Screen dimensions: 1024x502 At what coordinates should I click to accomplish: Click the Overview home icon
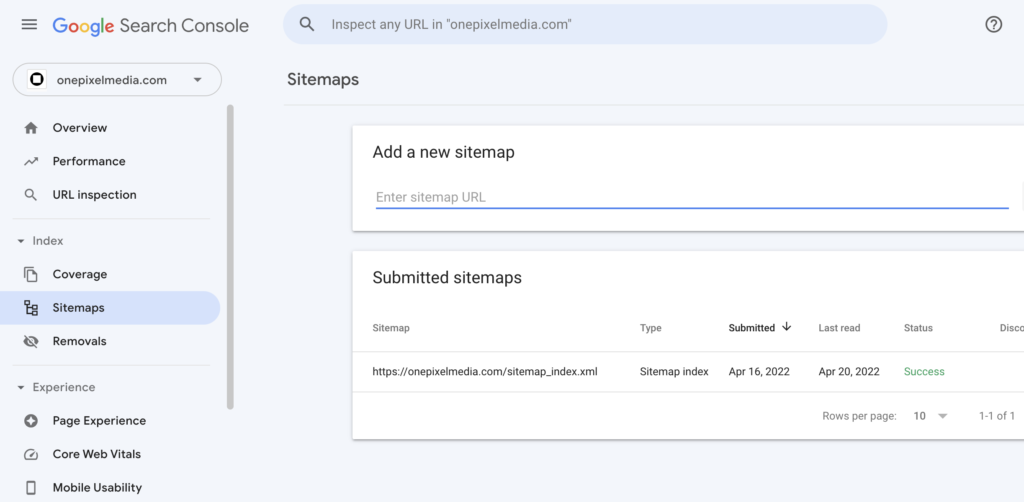[31, 128]
